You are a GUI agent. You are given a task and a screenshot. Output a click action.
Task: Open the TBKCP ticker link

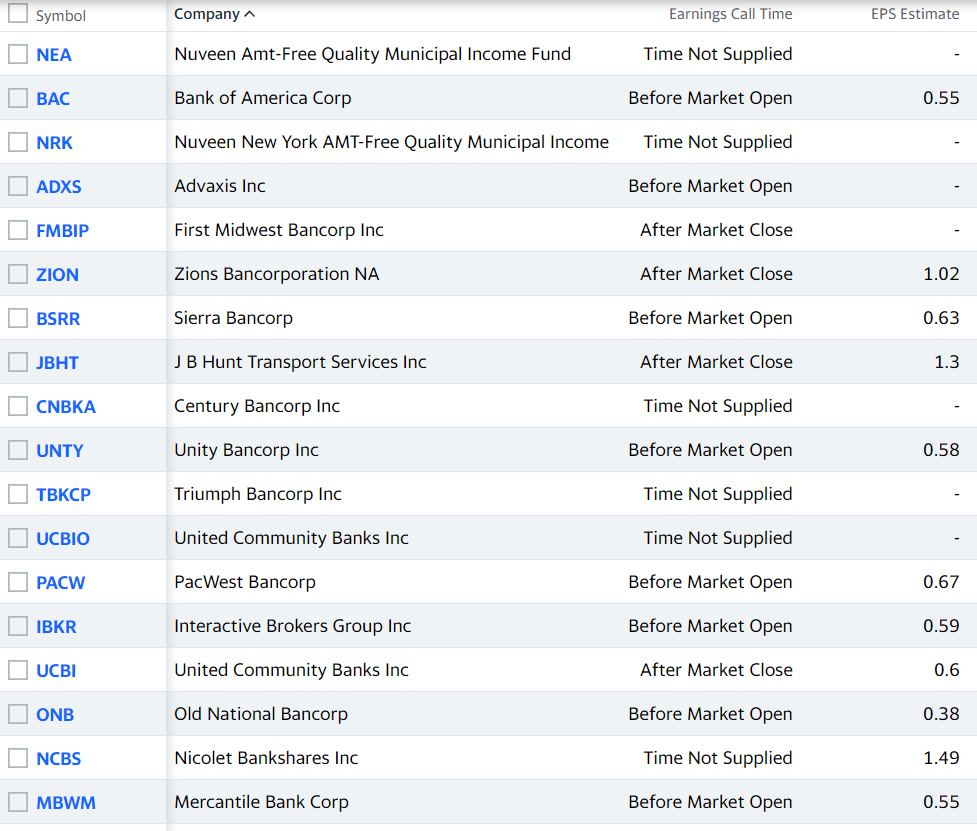(x=64, y=495)
